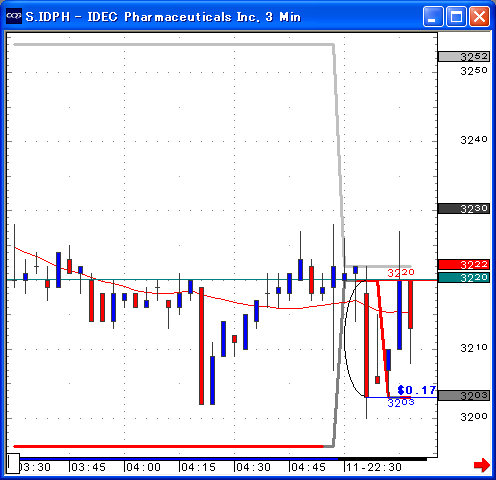The image size is (496, 480).
Task: Close the S.IDPH chart window
Action: tap(479, 16)
